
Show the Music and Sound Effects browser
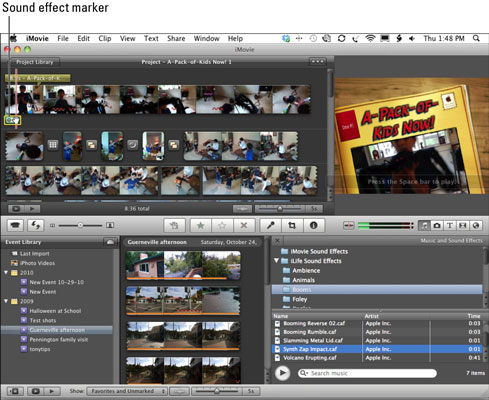coord(424,226)
